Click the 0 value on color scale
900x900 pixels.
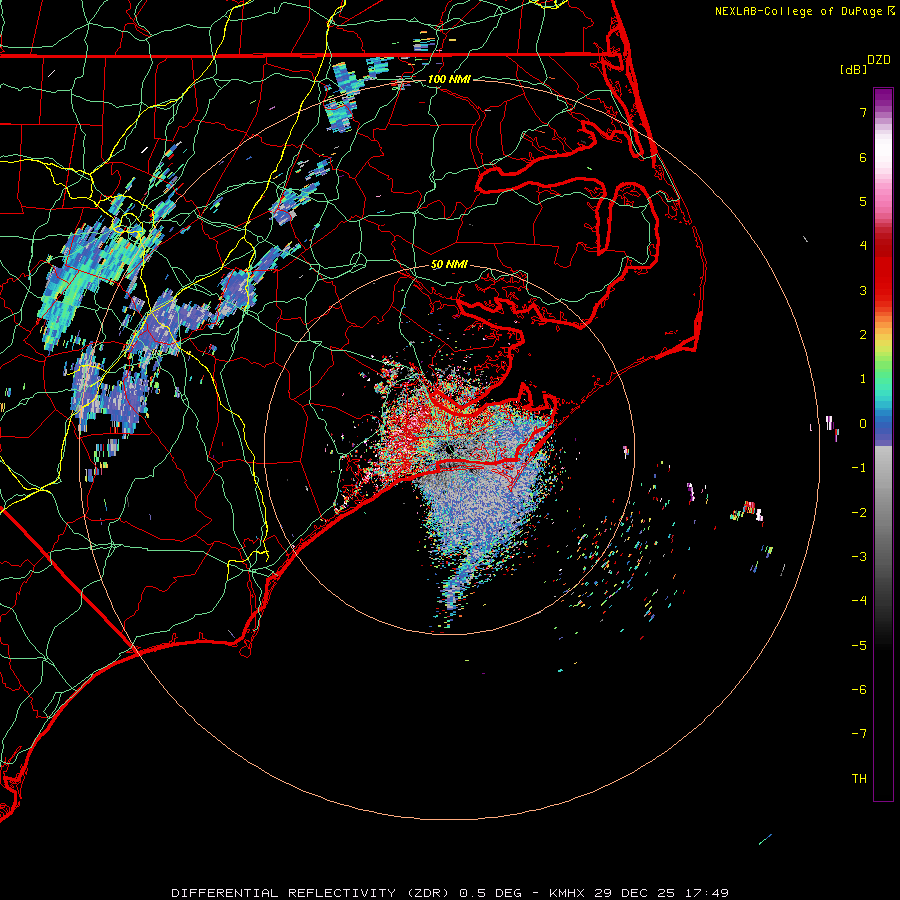click(863, 424)
